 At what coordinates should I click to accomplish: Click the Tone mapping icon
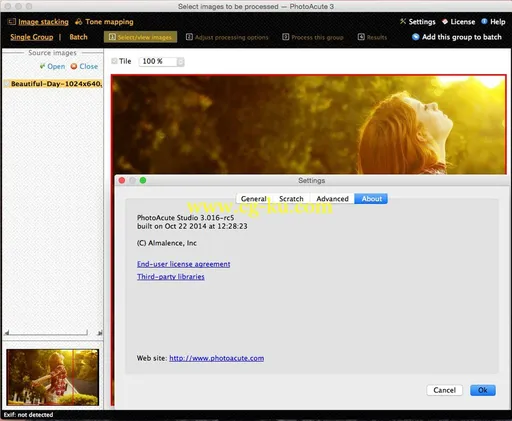(x=79, y=22)
